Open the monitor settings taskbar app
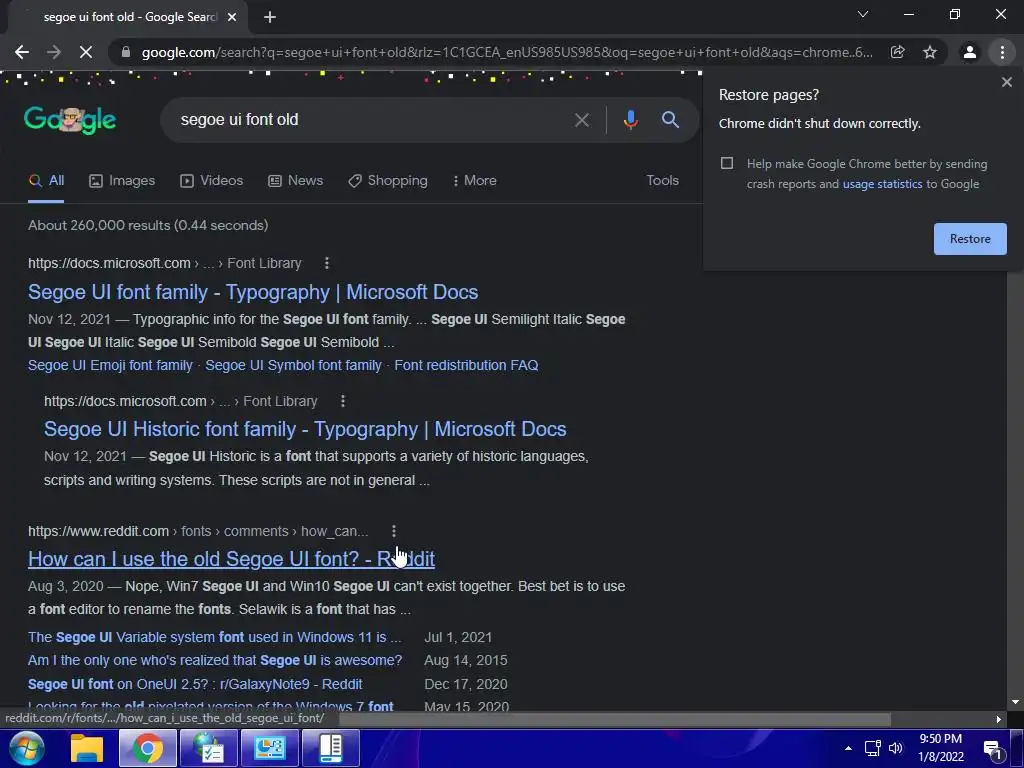1024x768 pixels. point(270,748)
